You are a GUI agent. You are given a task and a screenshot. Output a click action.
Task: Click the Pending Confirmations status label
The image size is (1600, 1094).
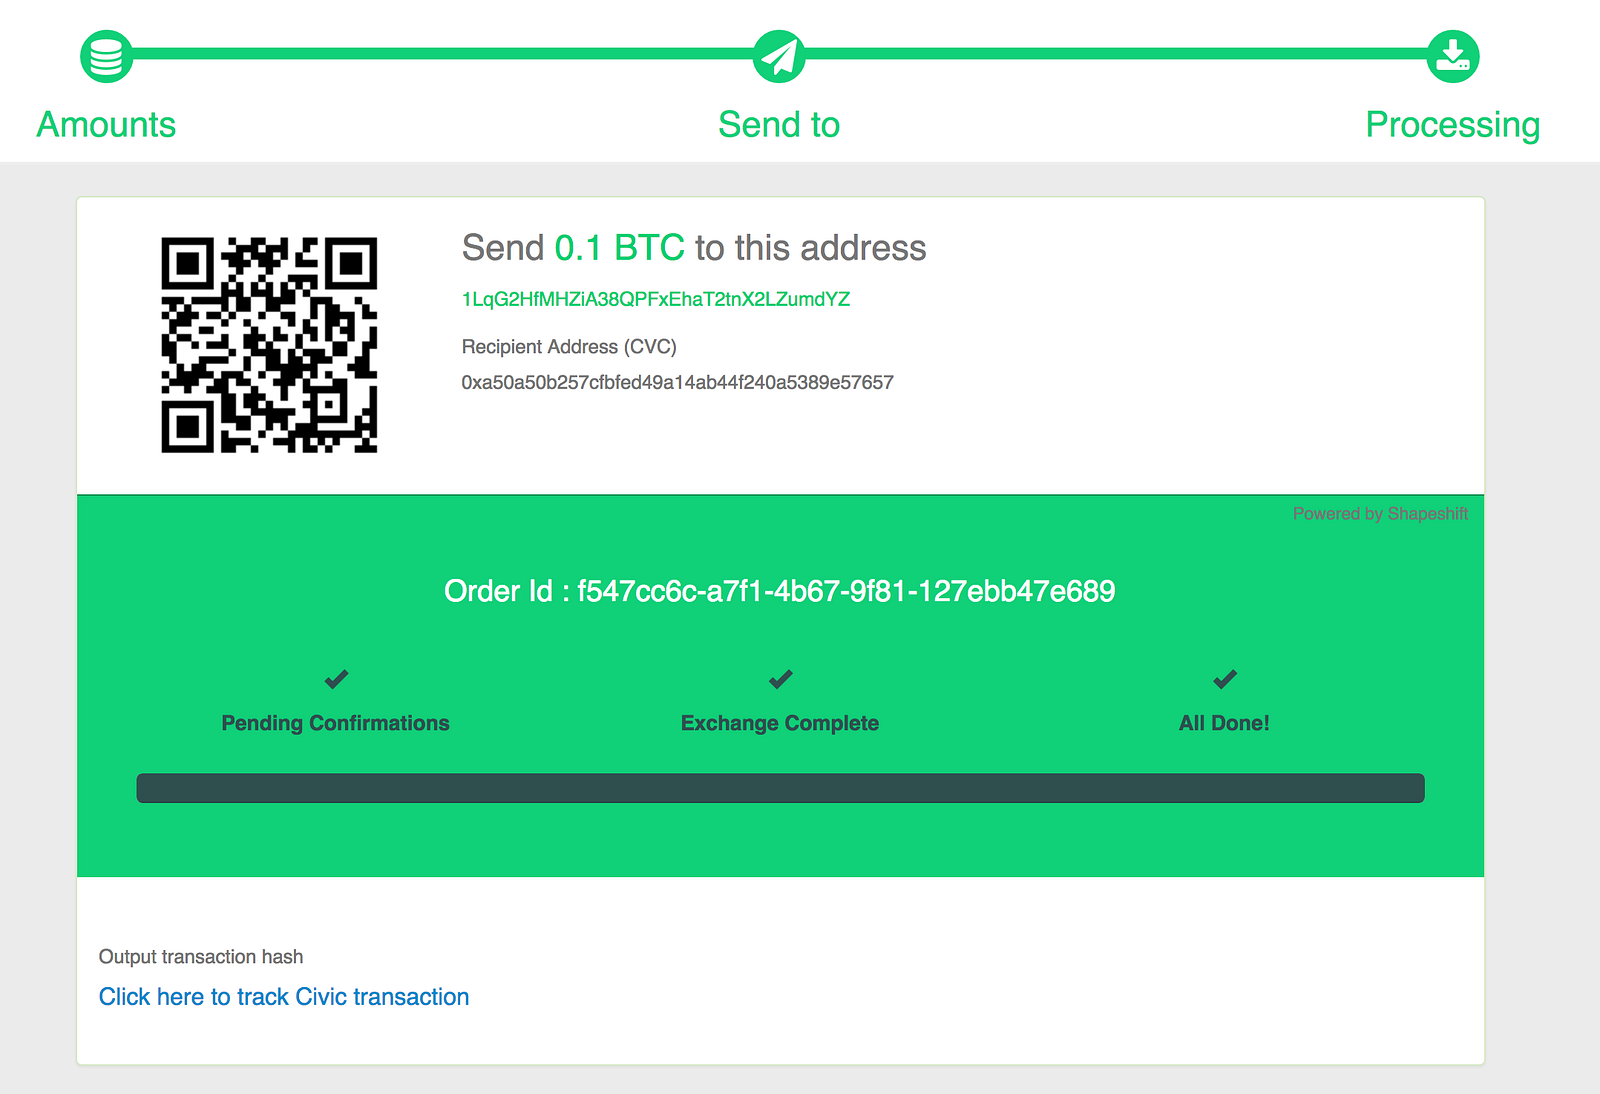(x=335, y=723)
